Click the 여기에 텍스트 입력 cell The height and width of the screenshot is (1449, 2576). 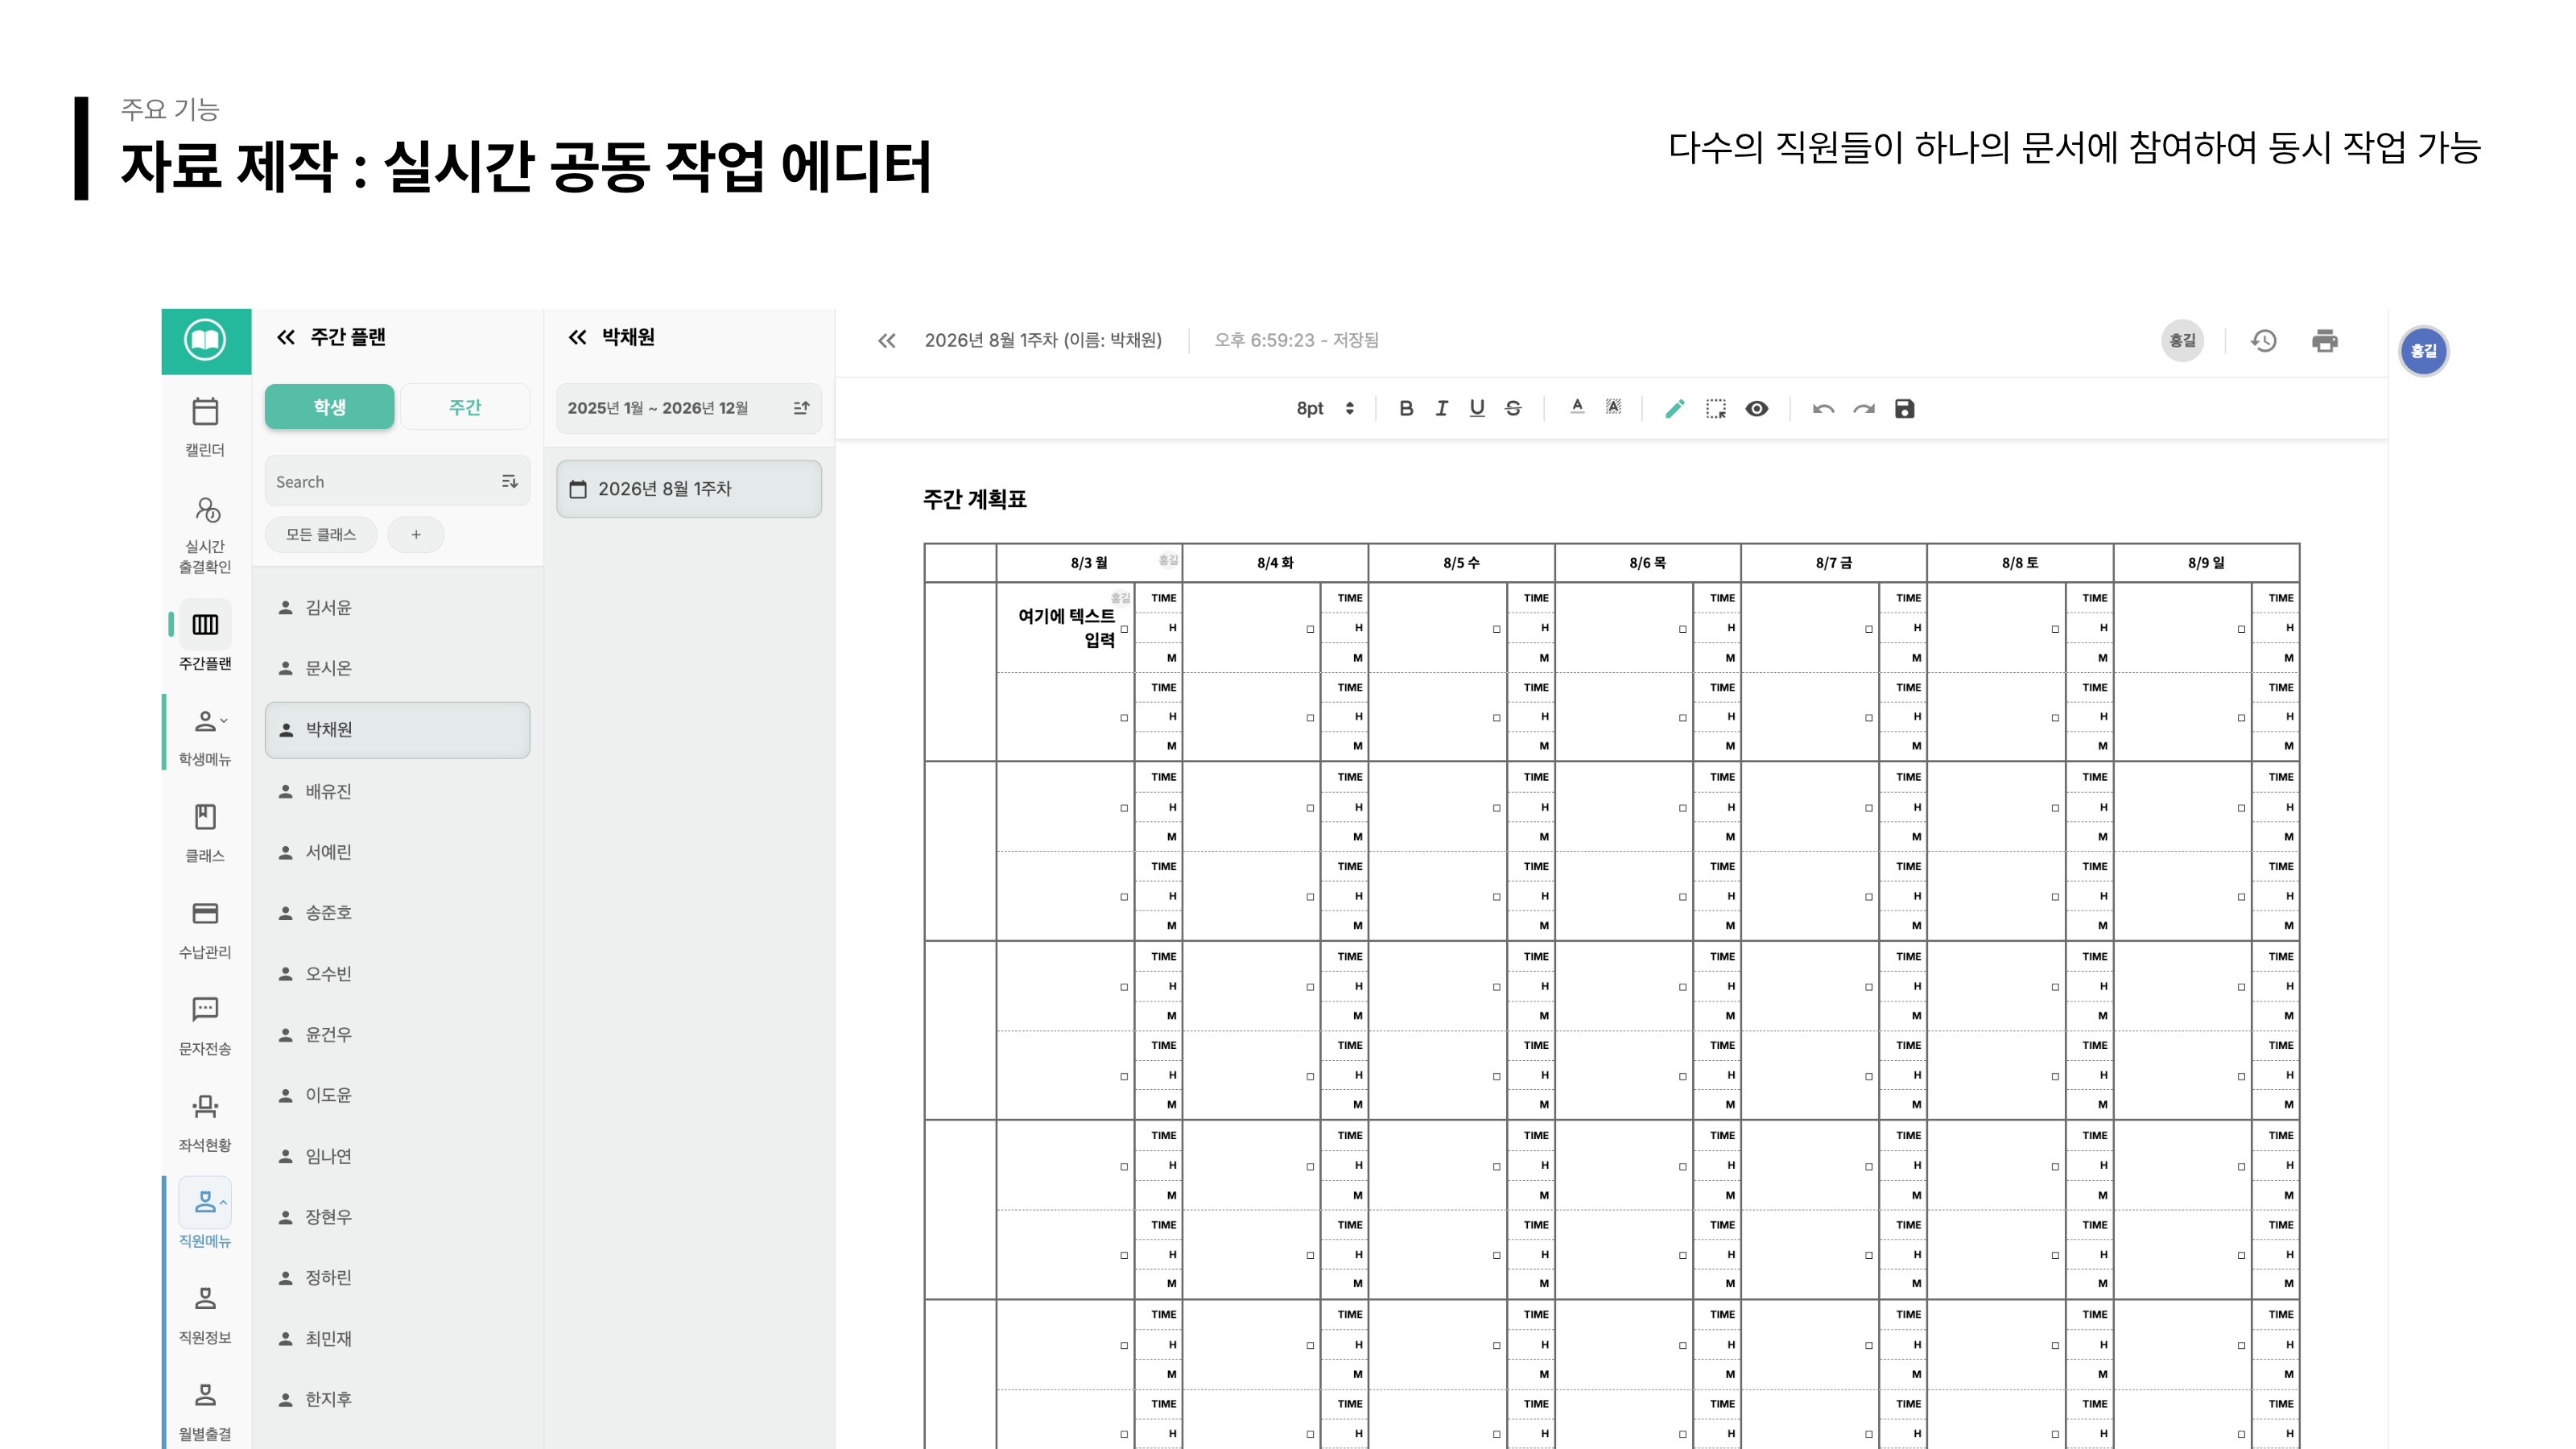click(x=1065, y=627)
